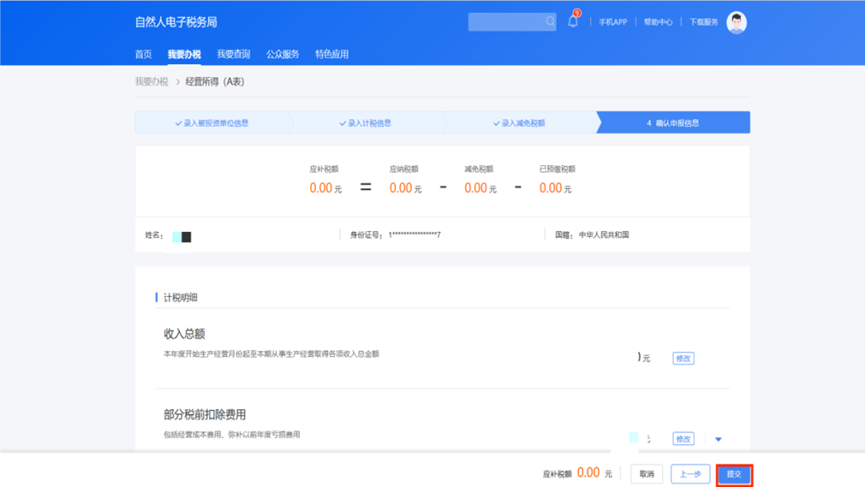Open the 帮助中心 link
This screenshot has width=865, height=487.
(x=658, y=22)
